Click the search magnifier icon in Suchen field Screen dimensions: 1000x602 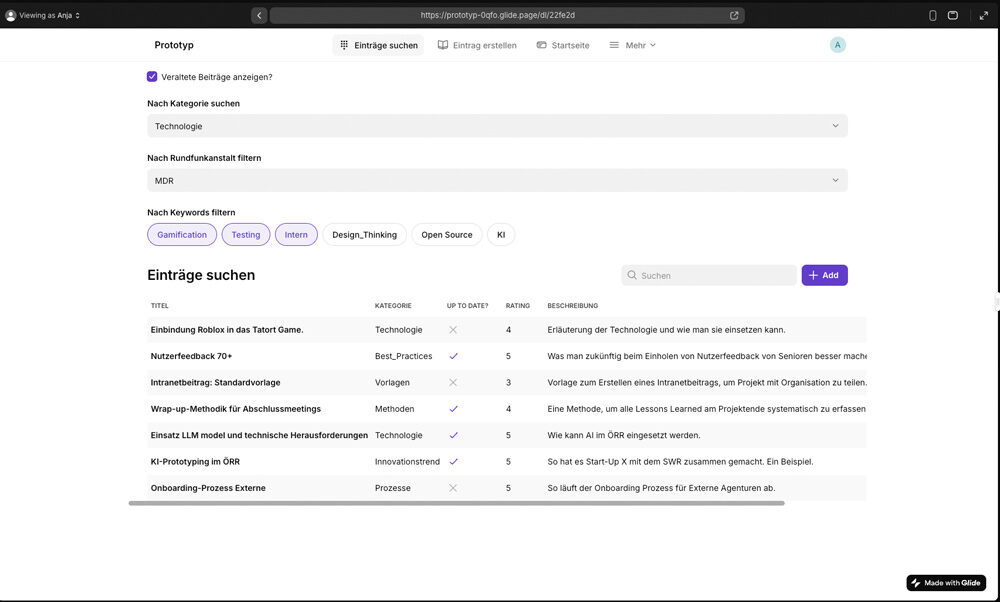coord(632,275)
